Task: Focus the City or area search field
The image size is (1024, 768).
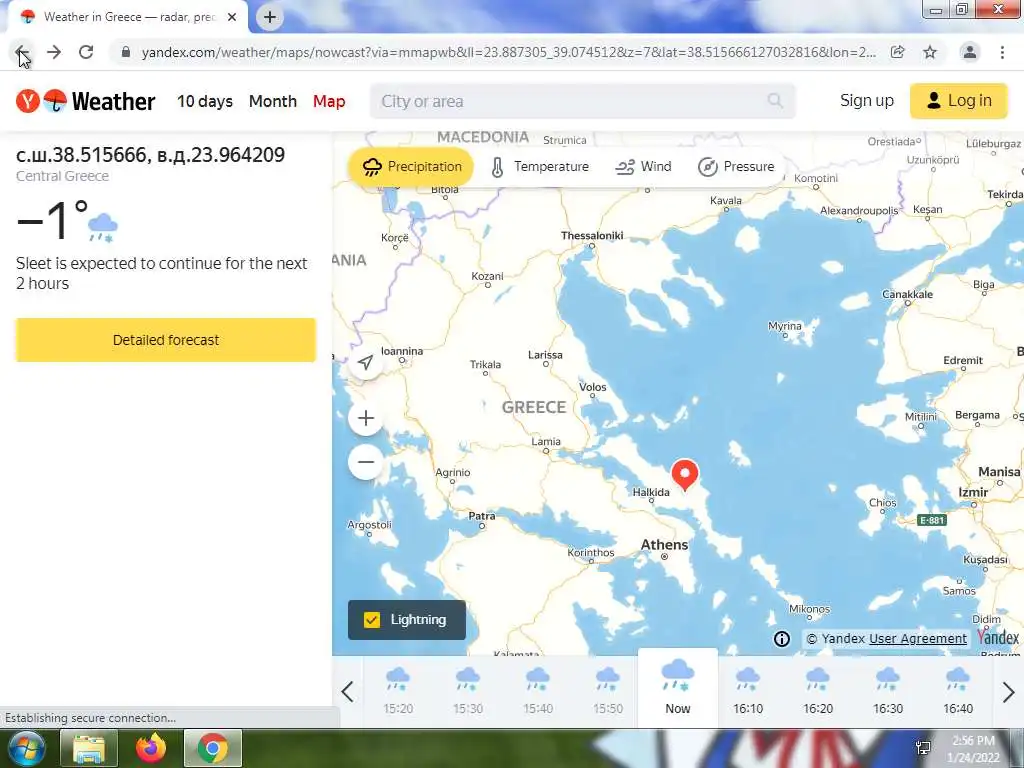Action: pyautogui.click(x=583, y=101)
